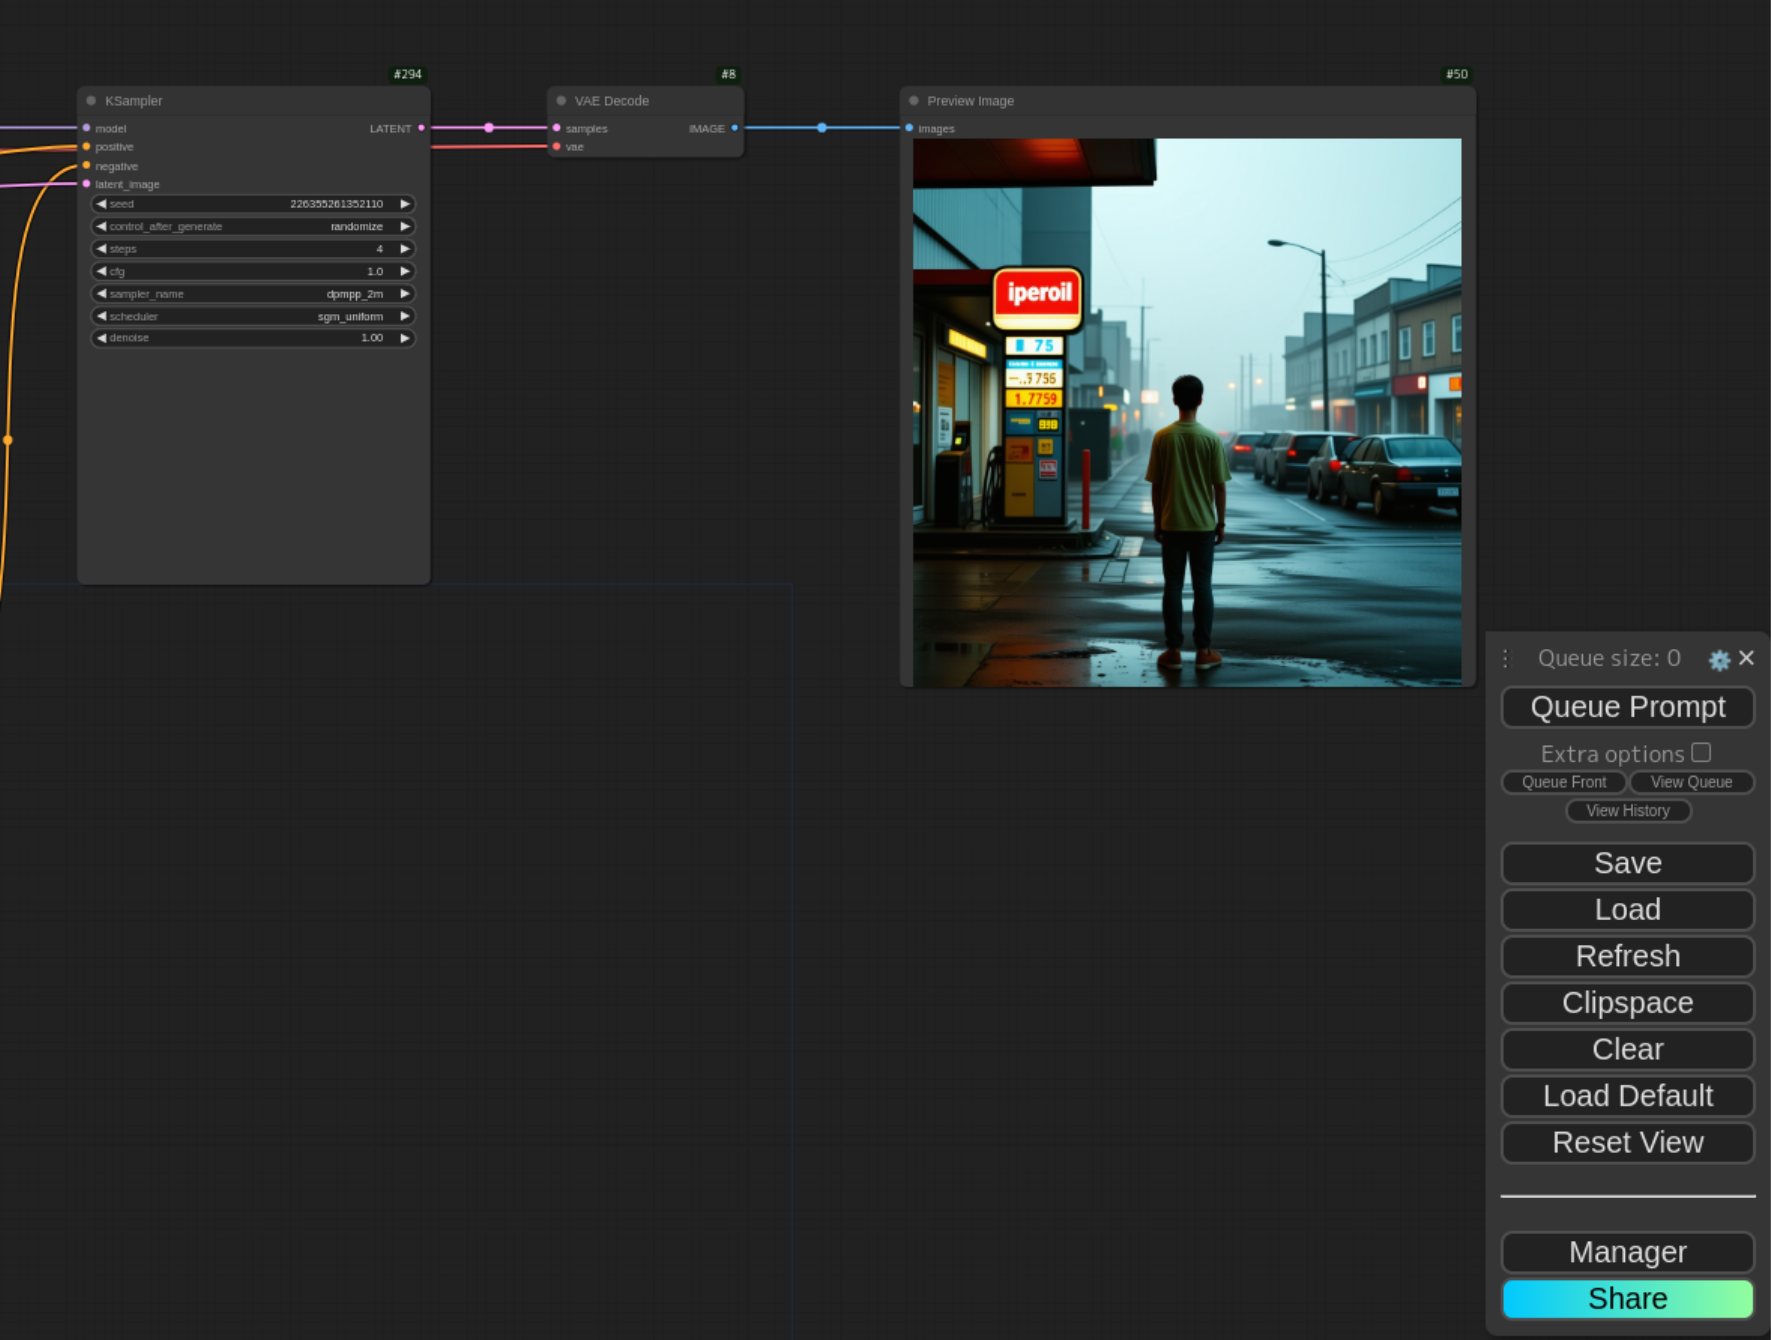Click KSampler model input socket

[x=87, y=128]
